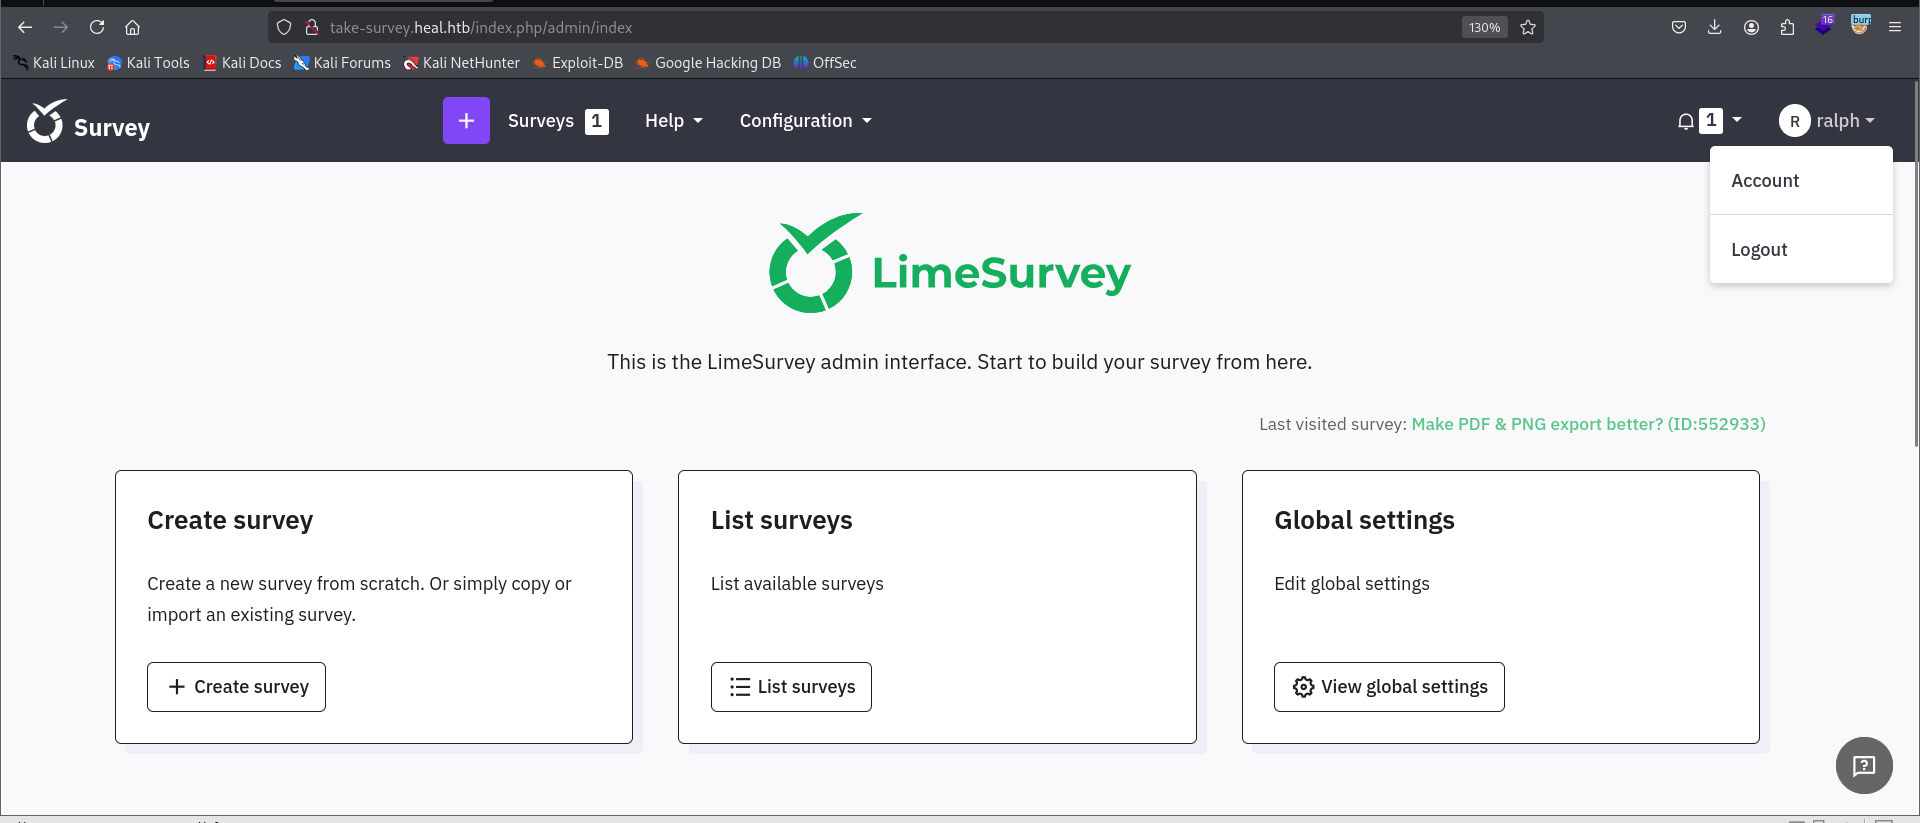The image size is (1920, 823).
Task: Open the browser hamburger menu
Action: 1895,27
